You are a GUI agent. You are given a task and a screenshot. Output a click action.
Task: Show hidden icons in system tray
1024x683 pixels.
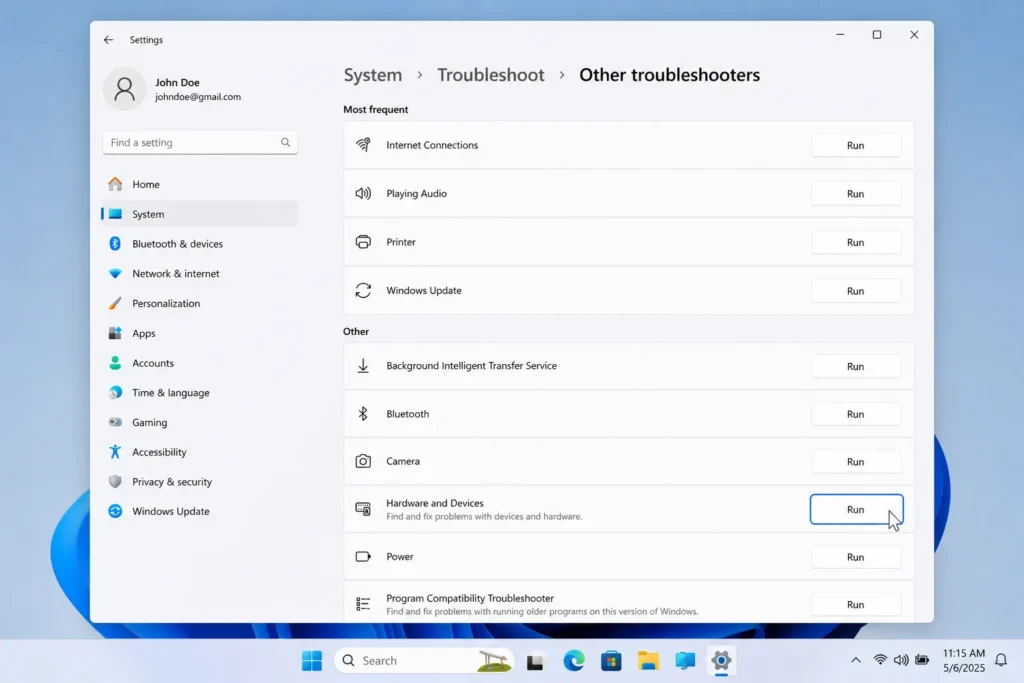click(x=856, y=660)
